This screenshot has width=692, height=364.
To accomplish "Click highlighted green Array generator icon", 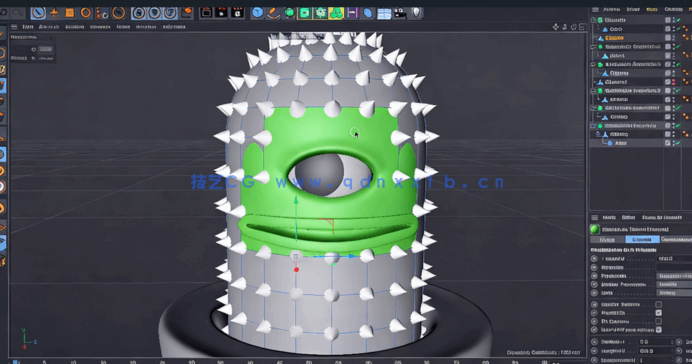I will coord(305,13).
